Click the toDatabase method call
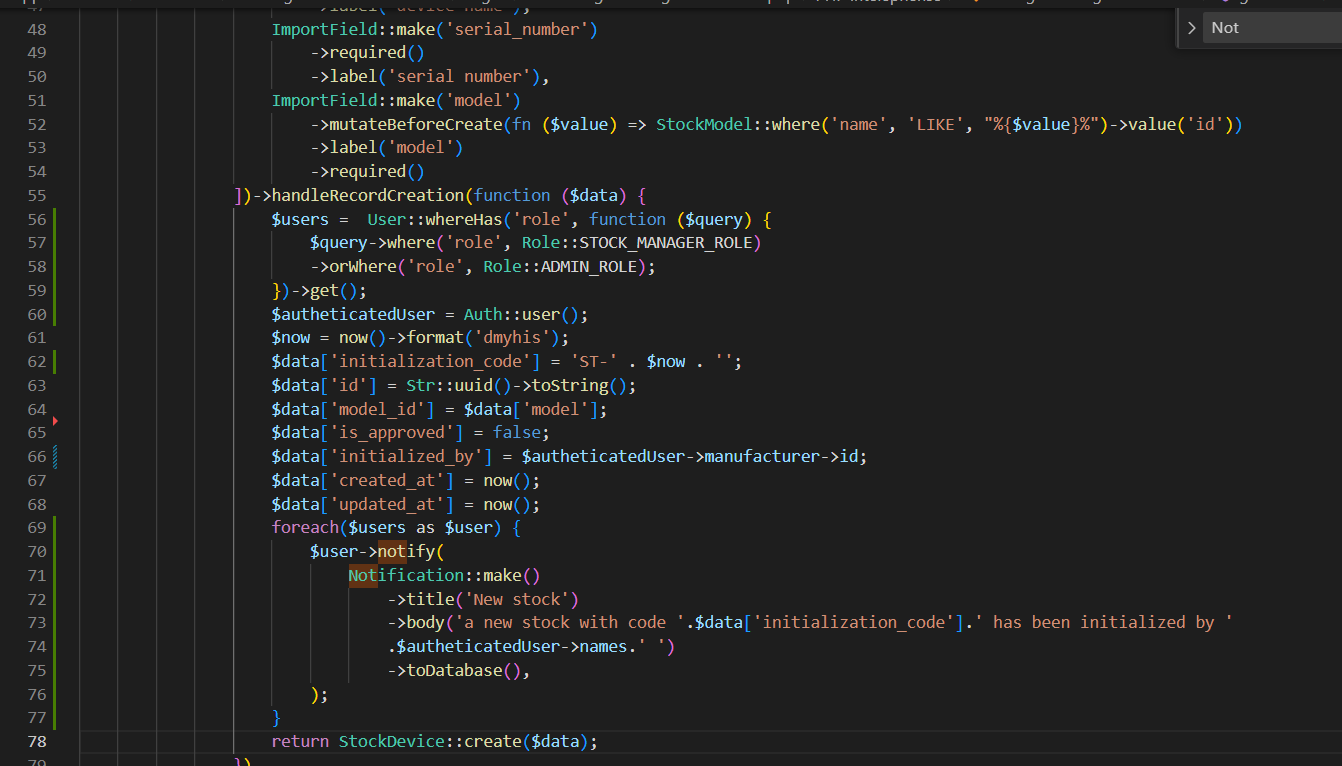The image size is (1342, 766). tap(454, 670)
